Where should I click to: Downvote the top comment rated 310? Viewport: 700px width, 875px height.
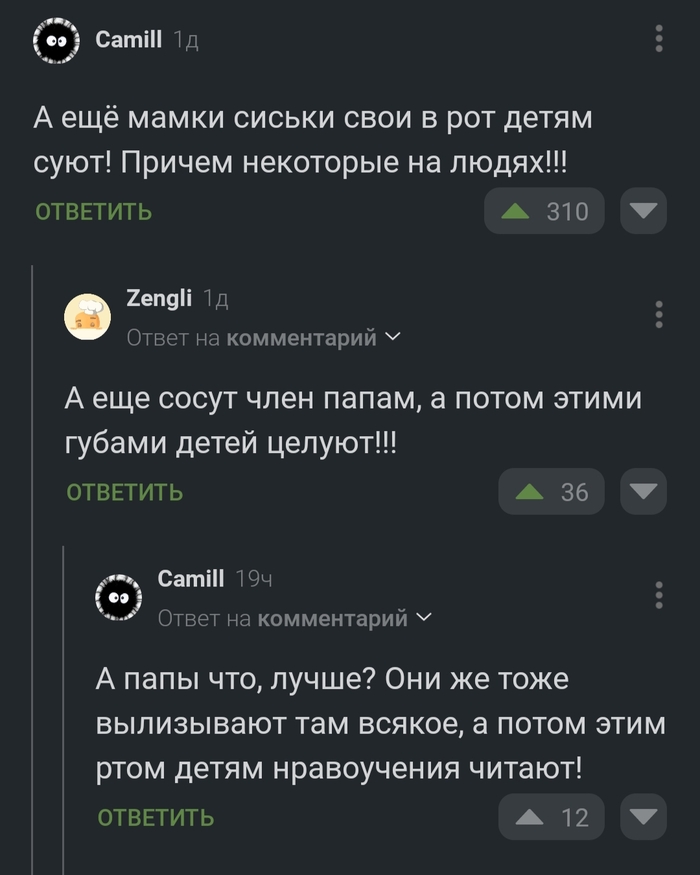click(643, 211)
